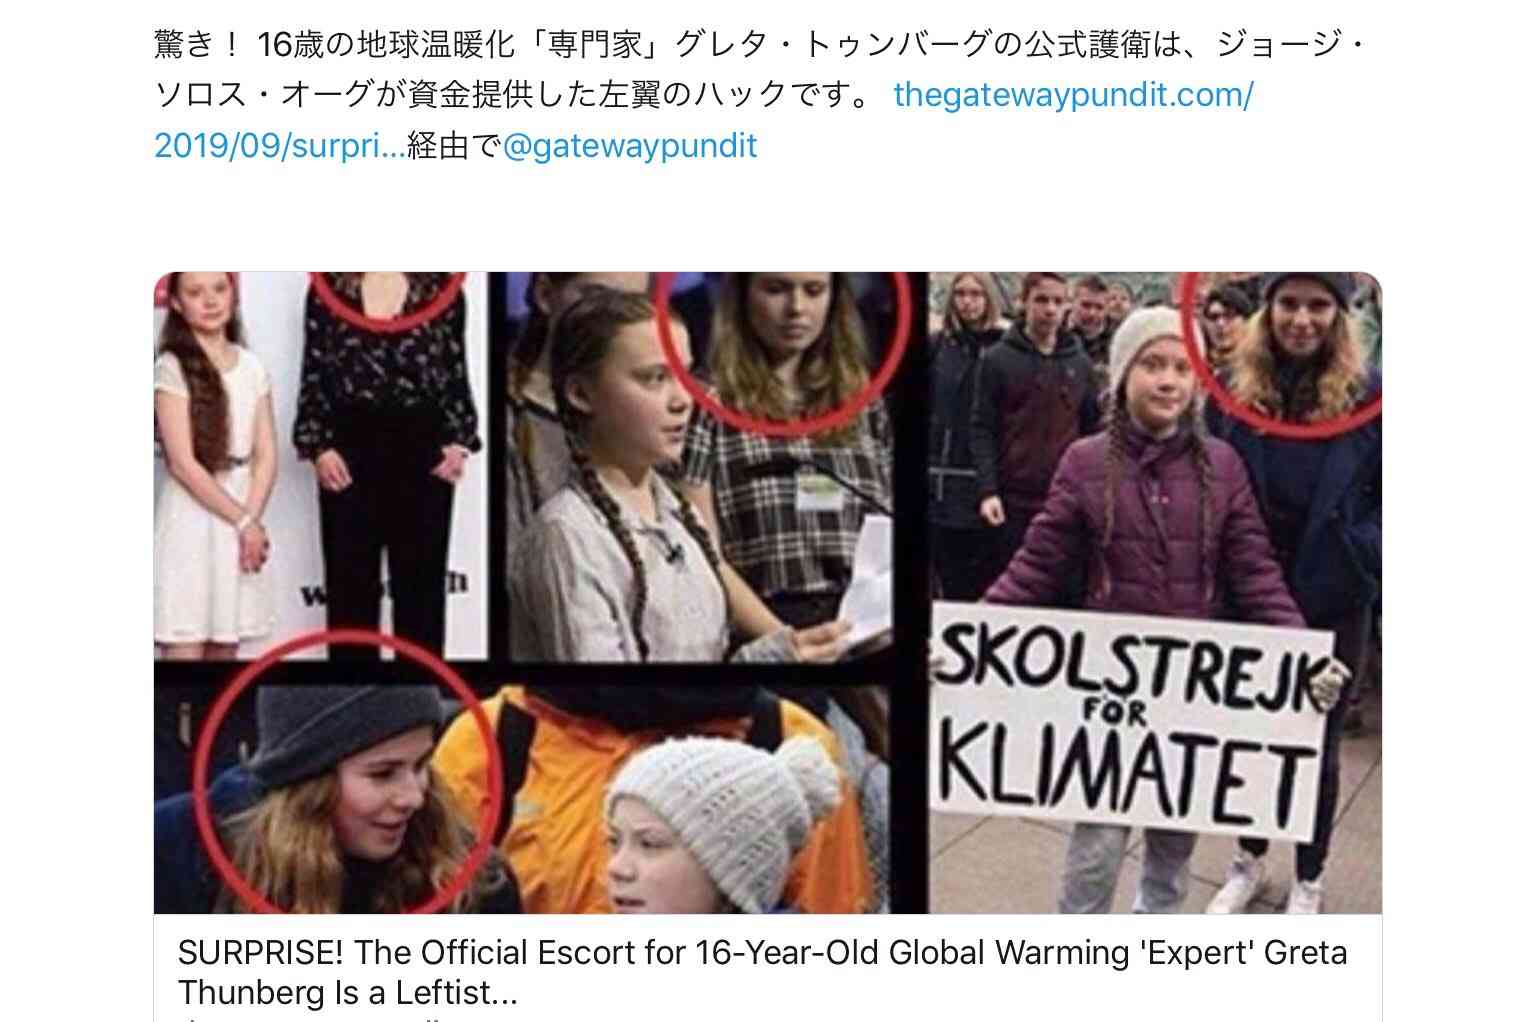1536x1022 pixels.
Task: Open the "SURPRISE! The Official Escort" card headline
Action: tap(762, 952)
